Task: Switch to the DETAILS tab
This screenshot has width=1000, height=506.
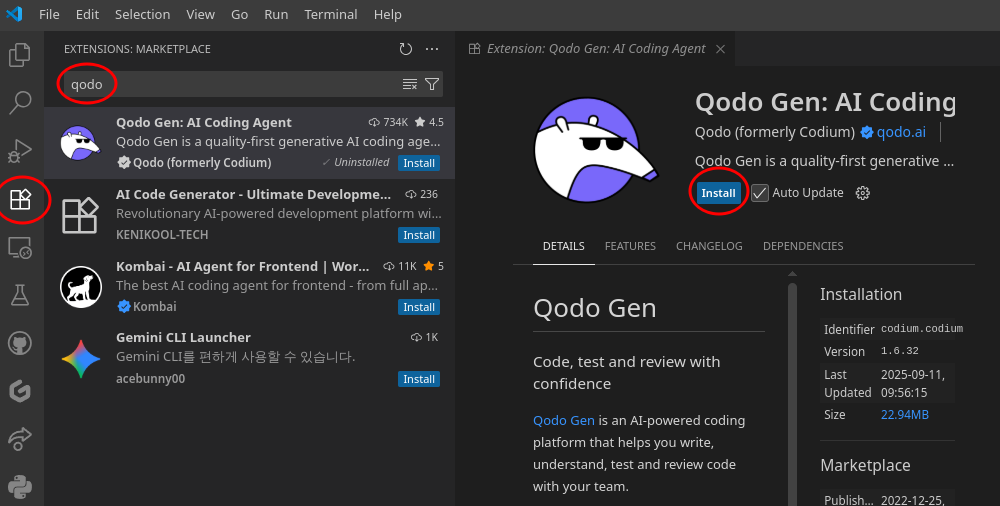Action: [564, 246]
